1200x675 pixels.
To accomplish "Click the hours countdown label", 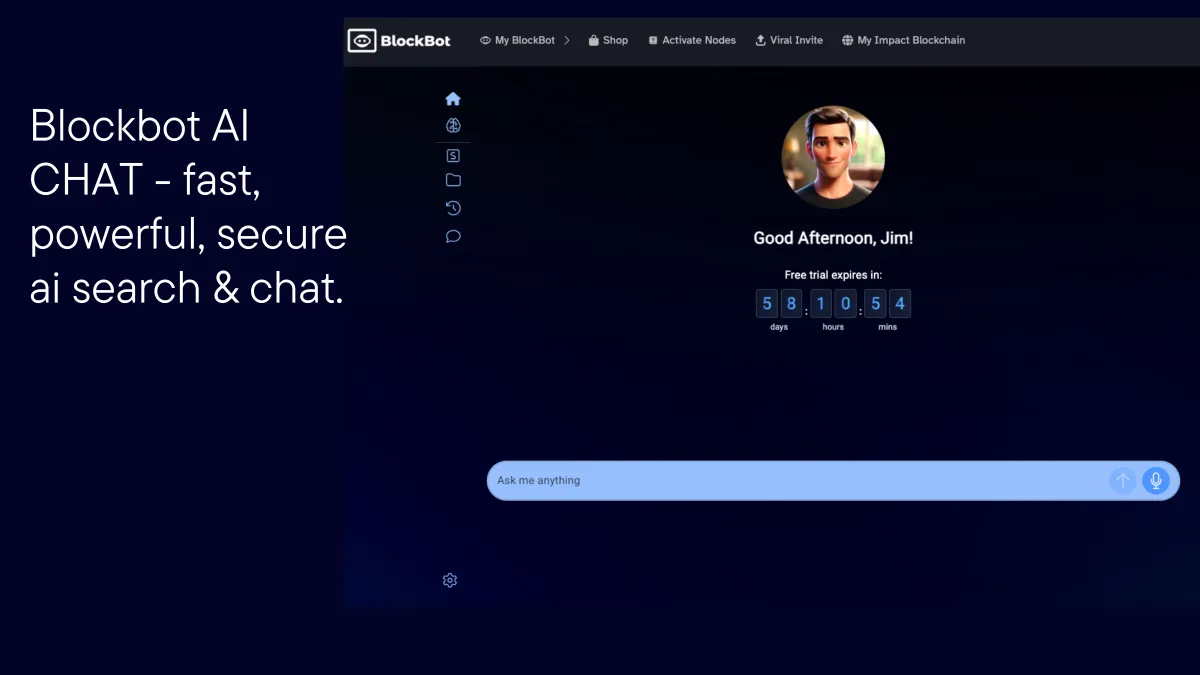I will (833, 327).
